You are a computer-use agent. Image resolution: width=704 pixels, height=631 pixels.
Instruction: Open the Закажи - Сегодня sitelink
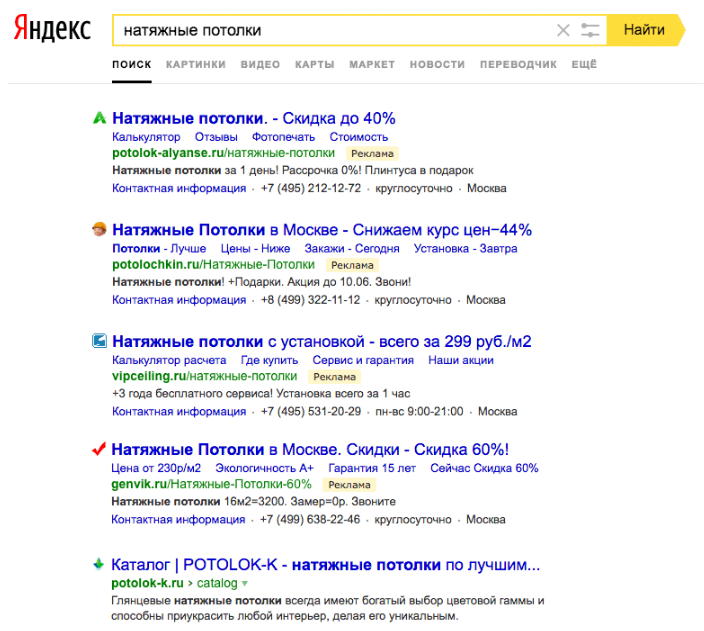coord(352,248)
